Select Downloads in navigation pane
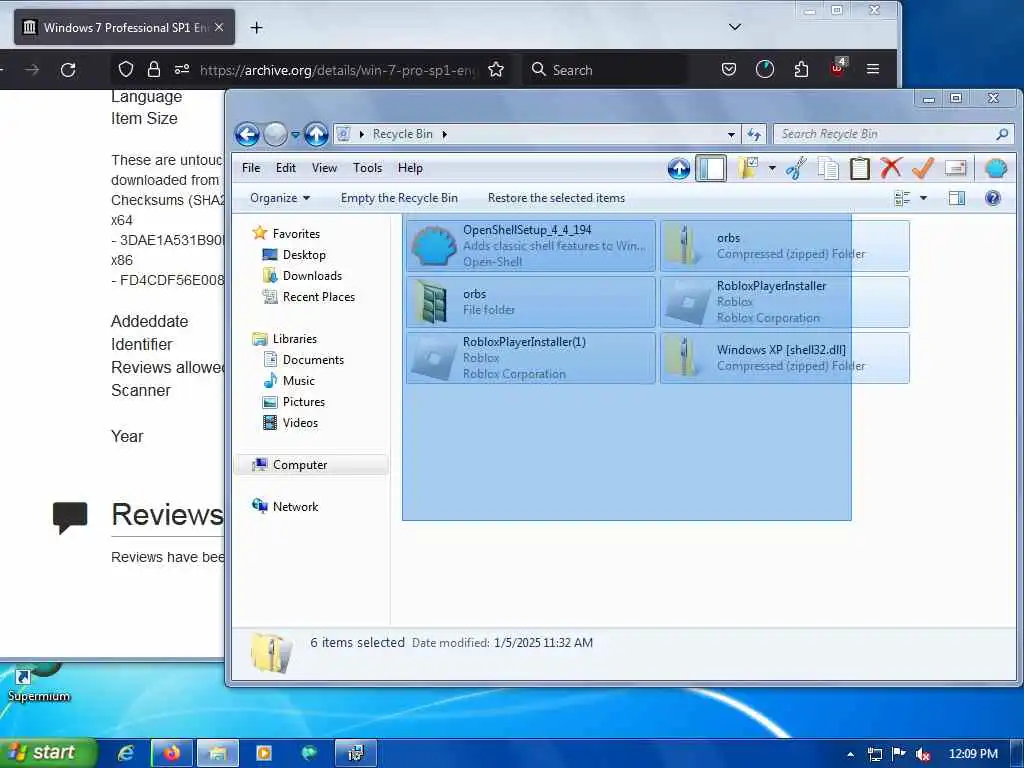This screenshot has height=768, width=1024. pos(312,276)
